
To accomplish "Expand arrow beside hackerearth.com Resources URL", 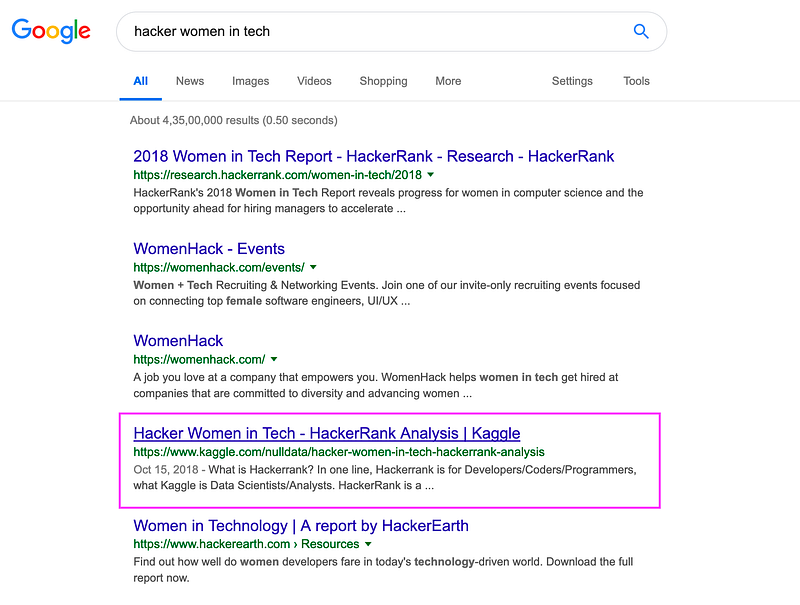I will [x=368, y=544].
